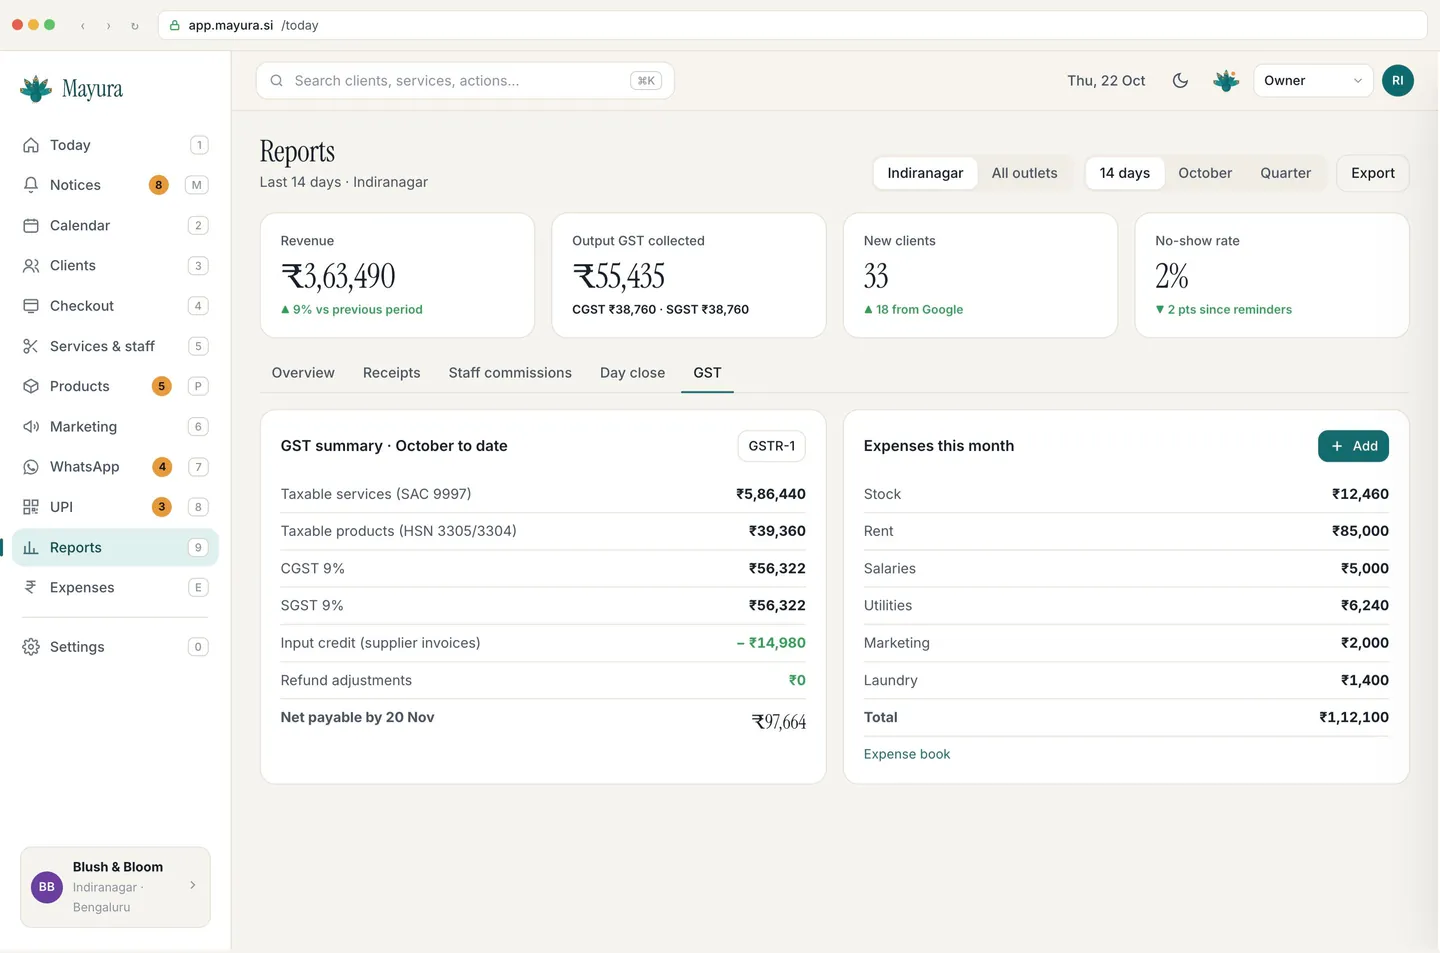Image resolution: width=1440 pixels, height=953 pixels.
Task: Click the Mayura lotus icon beside Owner
Action: [x=1226, y=81]
